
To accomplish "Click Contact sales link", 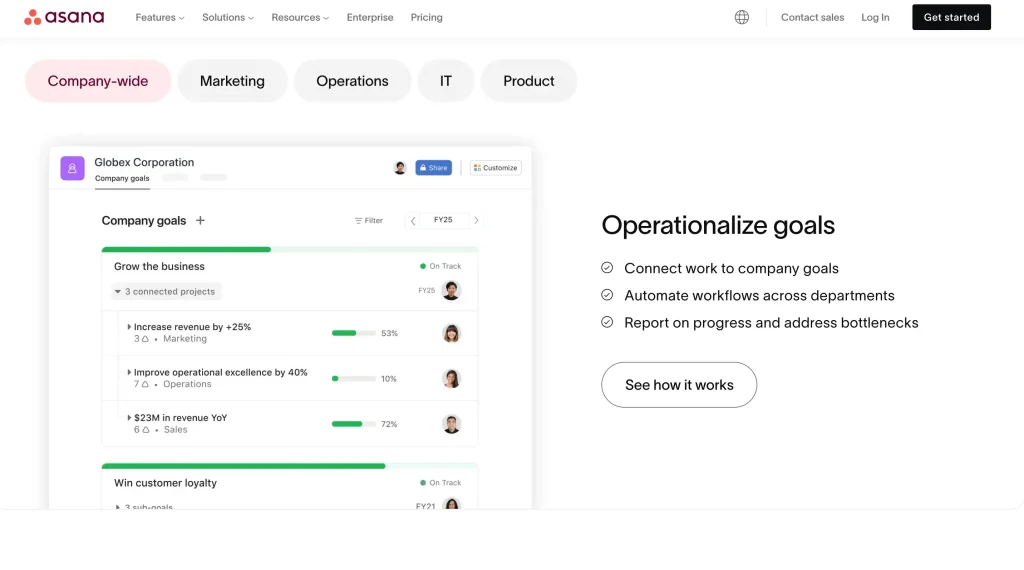I will click(812, 18).
